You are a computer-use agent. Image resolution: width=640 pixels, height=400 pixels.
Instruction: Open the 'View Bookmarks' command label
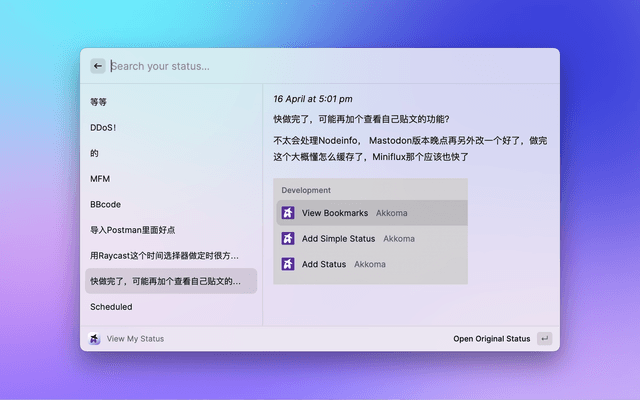click(x=335, y=213)
